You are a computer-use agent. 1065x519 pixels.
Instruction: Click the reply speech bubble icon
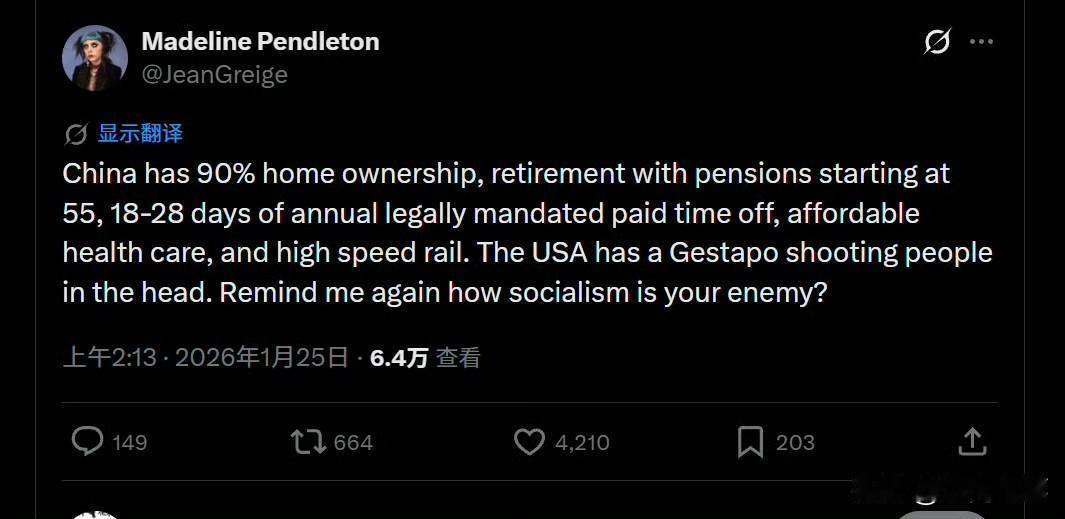coord(88,441)
